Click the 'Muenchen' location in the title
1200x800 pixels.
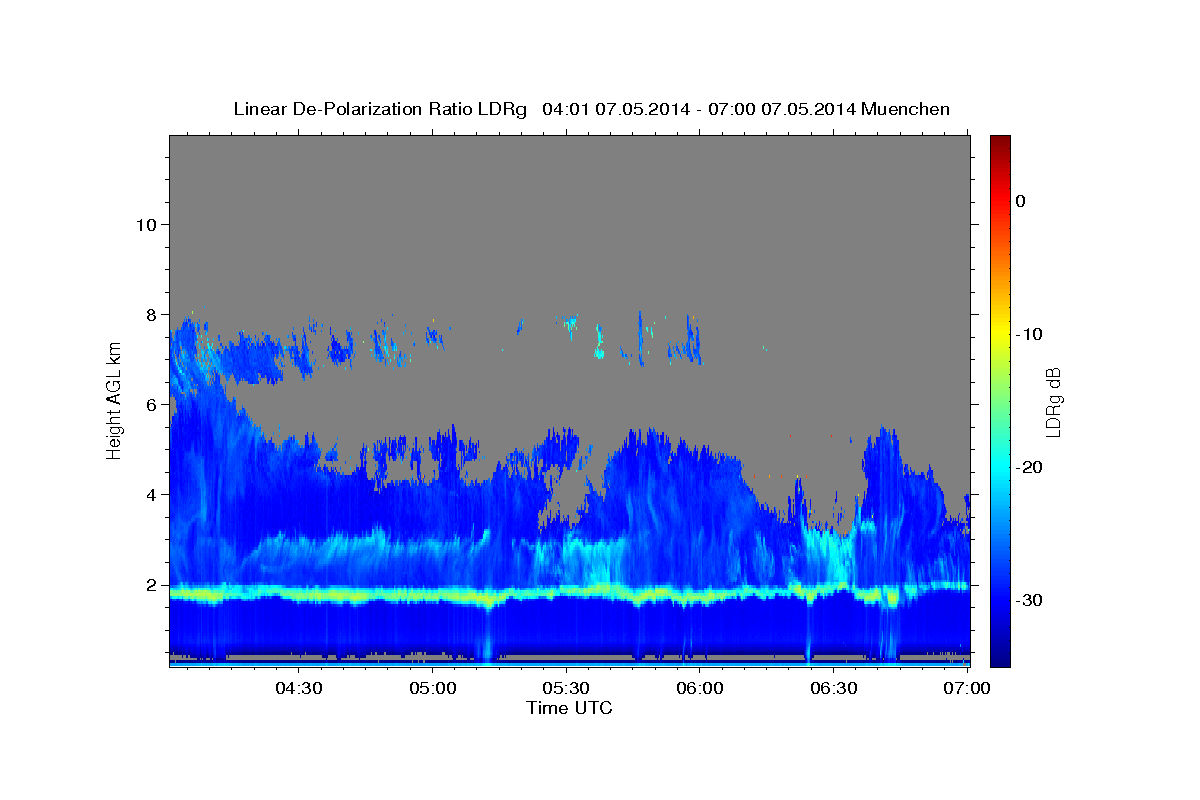(908, 109)
